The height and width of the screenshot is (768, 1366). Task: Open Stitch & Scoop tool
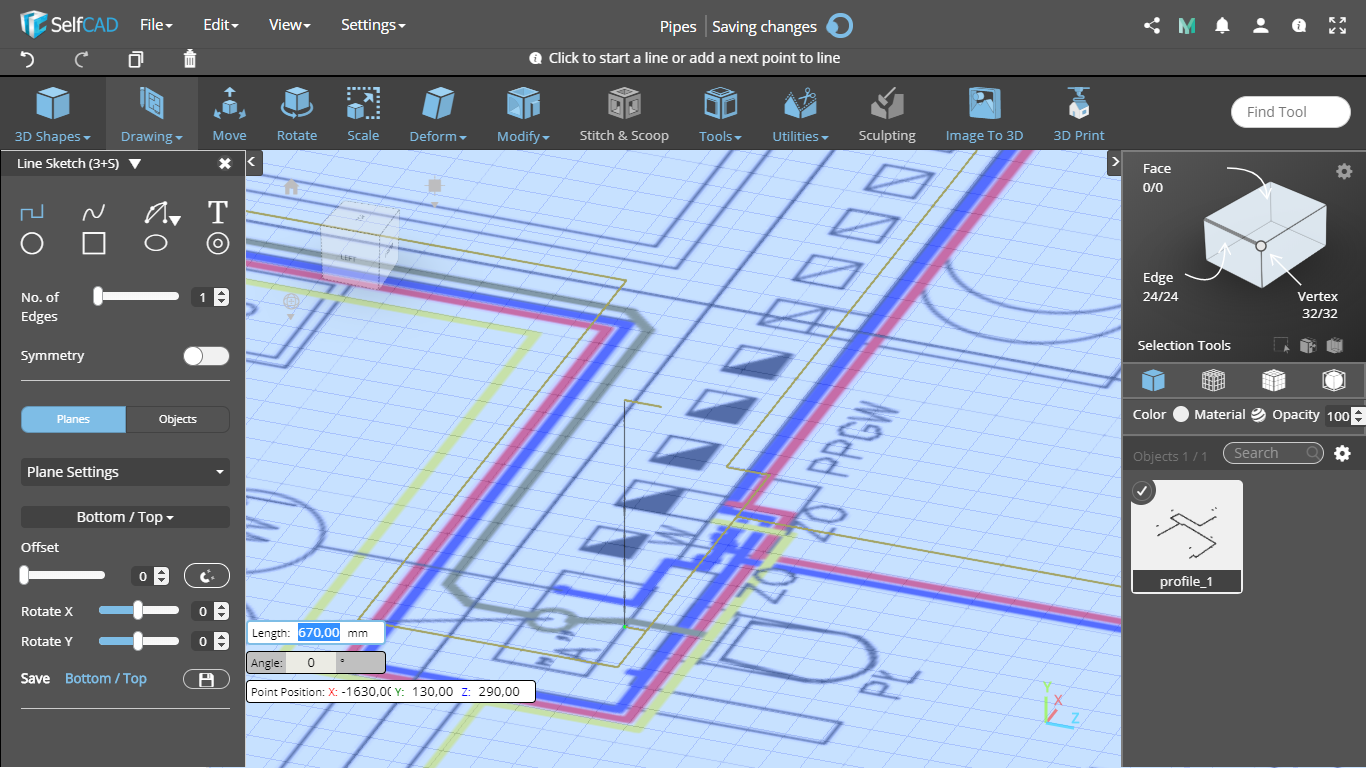pyautogui.click(x=624, y=114)
